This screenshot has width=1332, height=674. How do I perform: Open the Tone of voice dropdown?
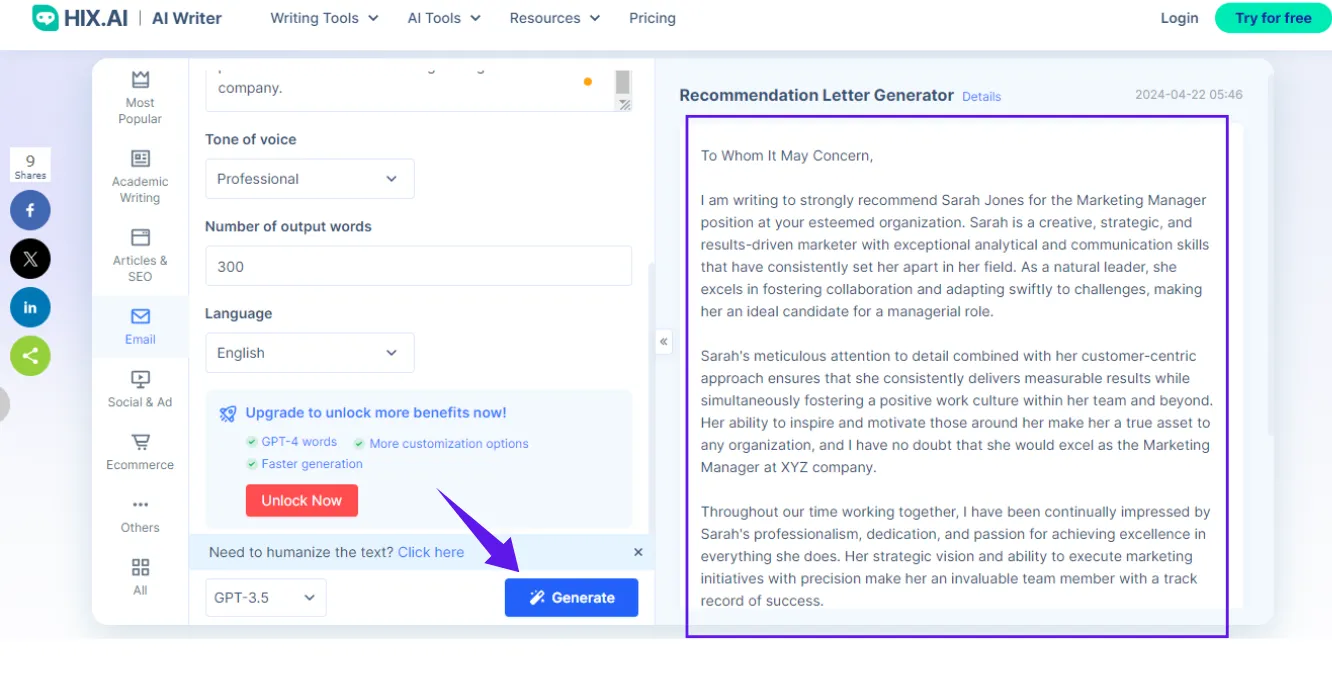coord(309,178)
